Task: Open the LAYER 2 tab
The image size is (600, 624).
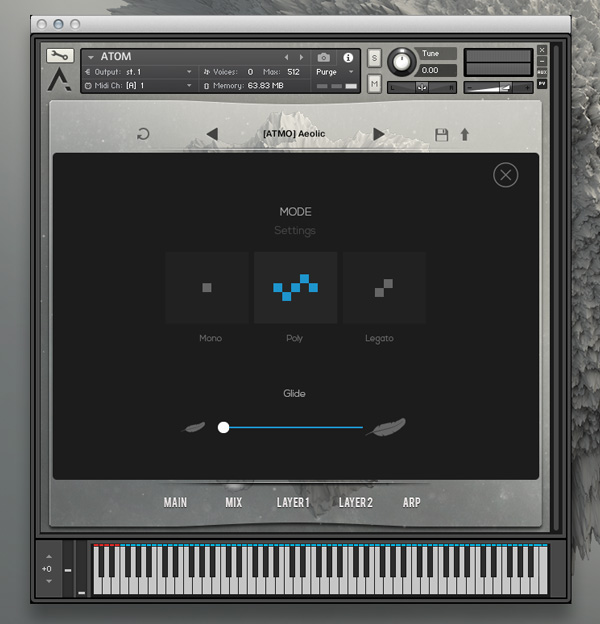Action: [x=356, y=503]
